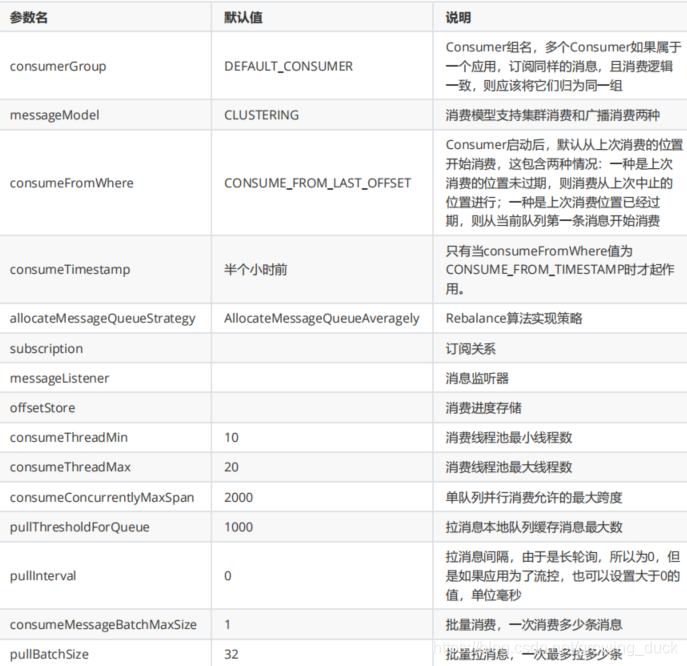Select consumeMessageBatchMaxSize parameter name
687x666 pixels.
[x=103, y=624]
